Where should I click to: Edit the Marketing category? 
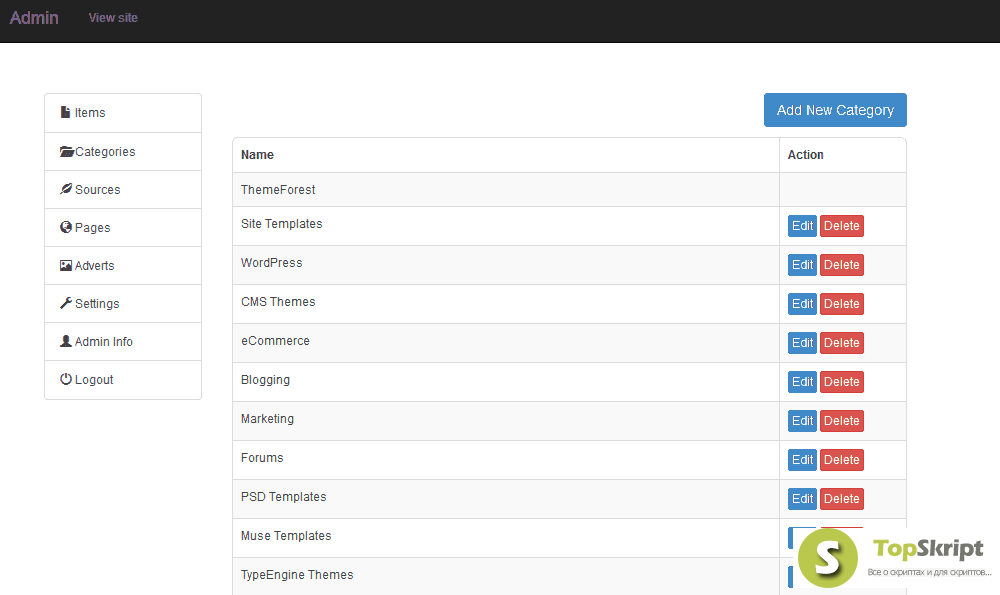[802, 420]
